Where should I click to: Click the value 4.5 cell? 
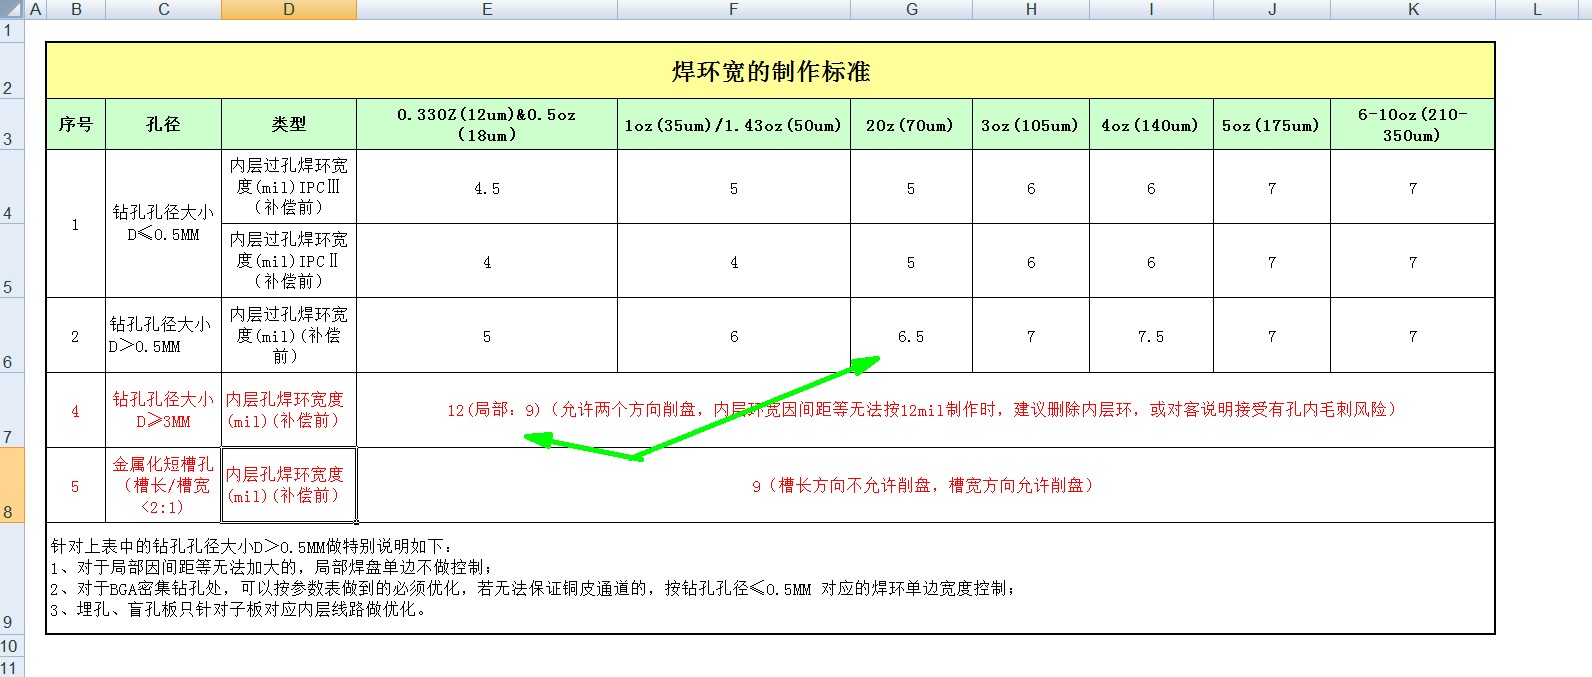[x=487, y=187]
